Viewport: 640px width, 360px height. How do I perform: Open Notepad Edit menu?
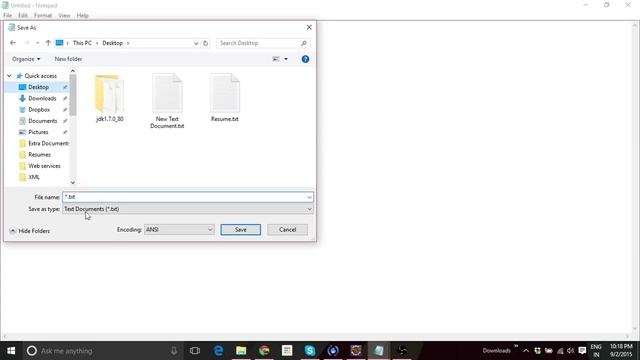coord(23,16)
